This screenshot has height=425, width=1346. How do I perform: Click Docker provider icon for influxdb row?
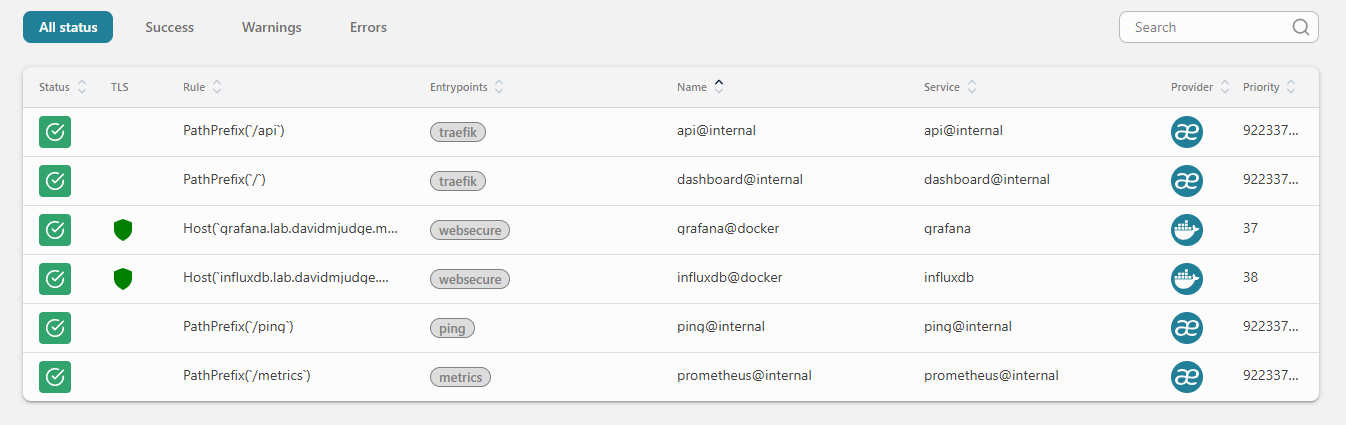[1187, 279]
